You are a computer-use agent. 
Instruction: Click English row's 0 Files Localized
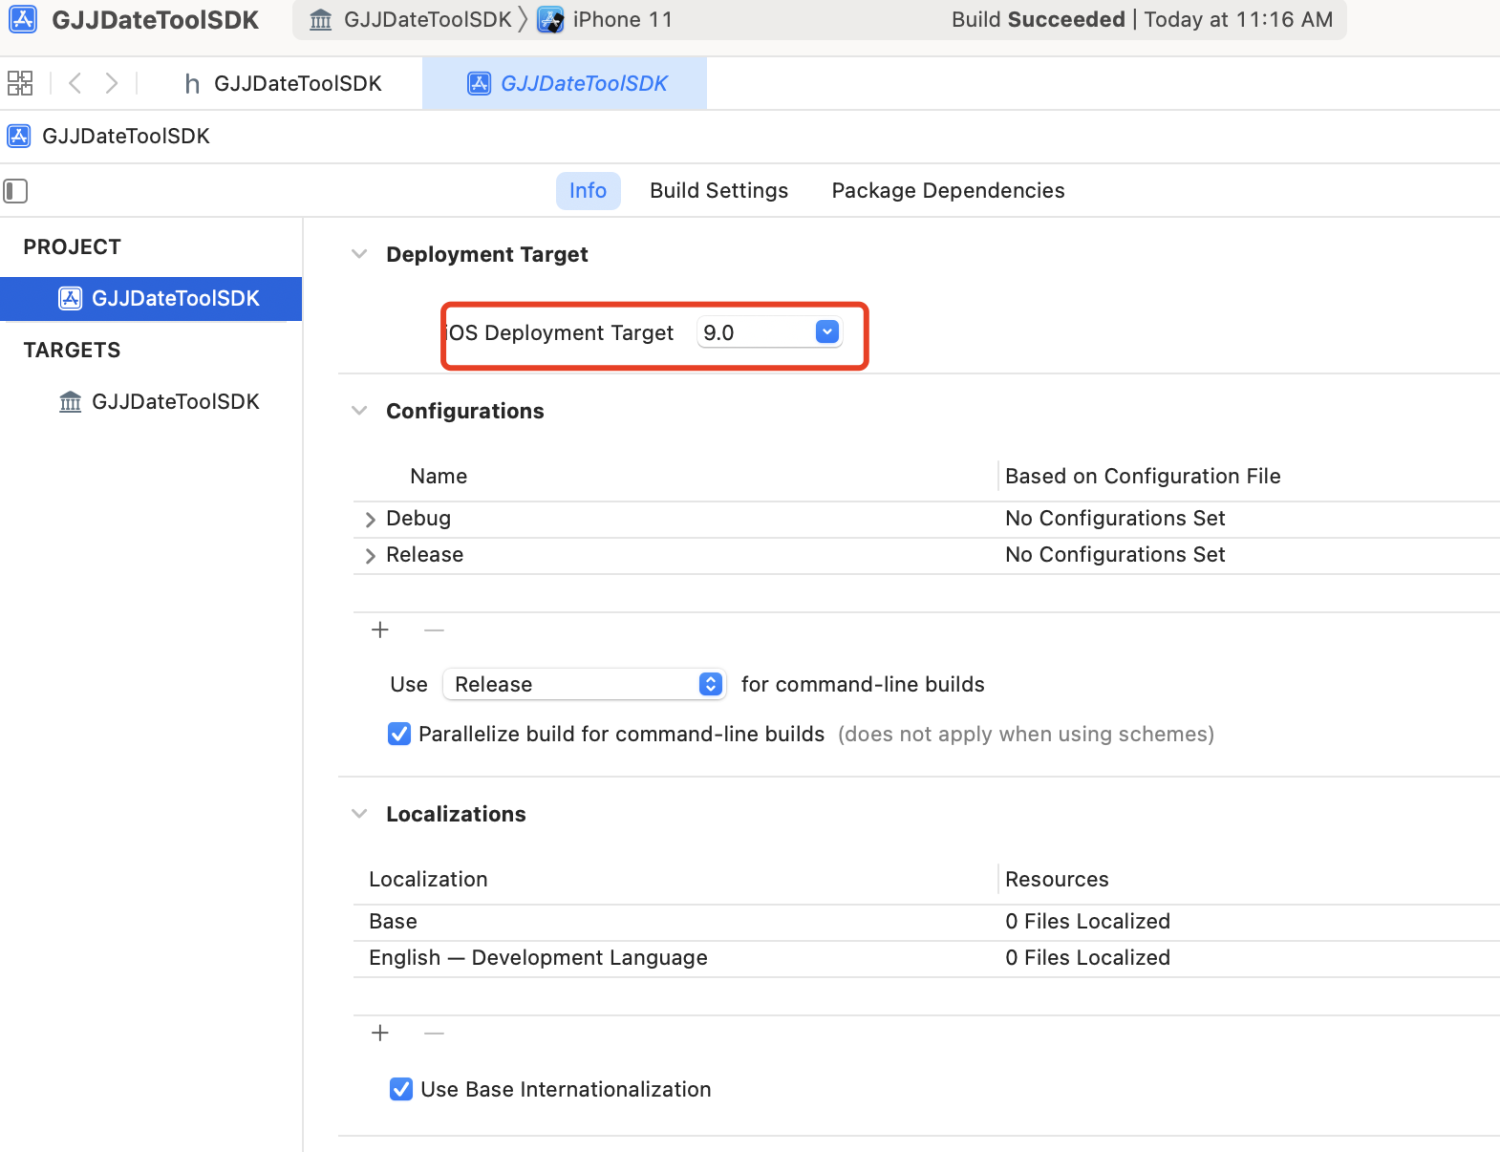pos(1088,957)
